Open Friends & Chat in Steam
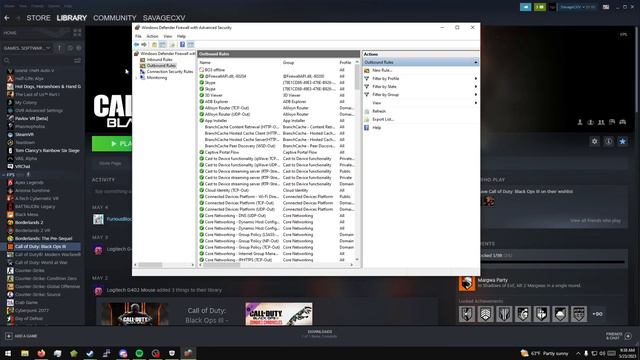The image size is (640, 360). pos(619,336)
